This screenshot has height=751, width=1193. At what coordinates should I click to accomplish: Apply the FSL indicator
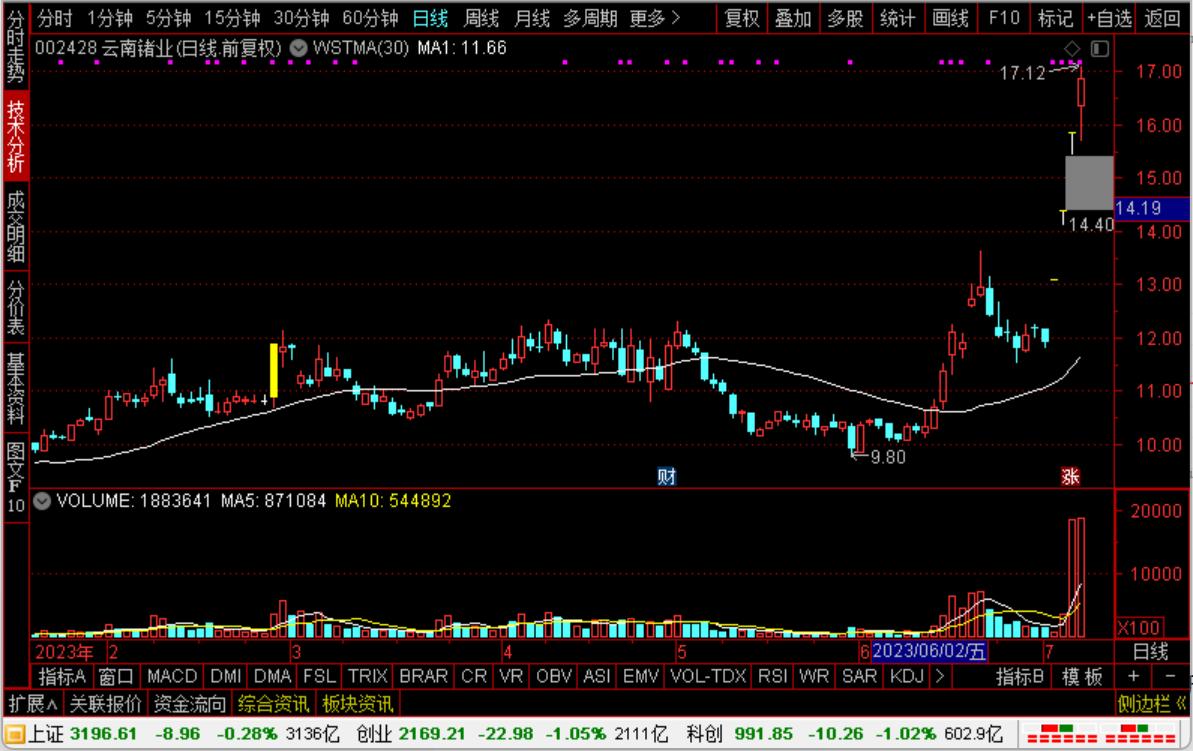(320, 676)
